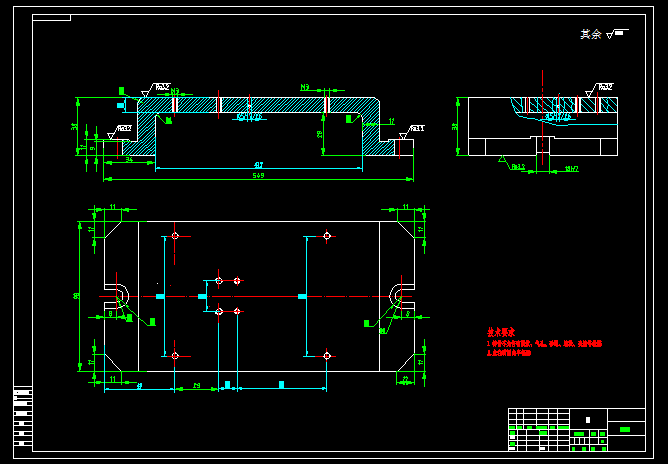Click the right "N3" label above section view
This screenshot has height=464, width=668.
[x=305, y=87]
